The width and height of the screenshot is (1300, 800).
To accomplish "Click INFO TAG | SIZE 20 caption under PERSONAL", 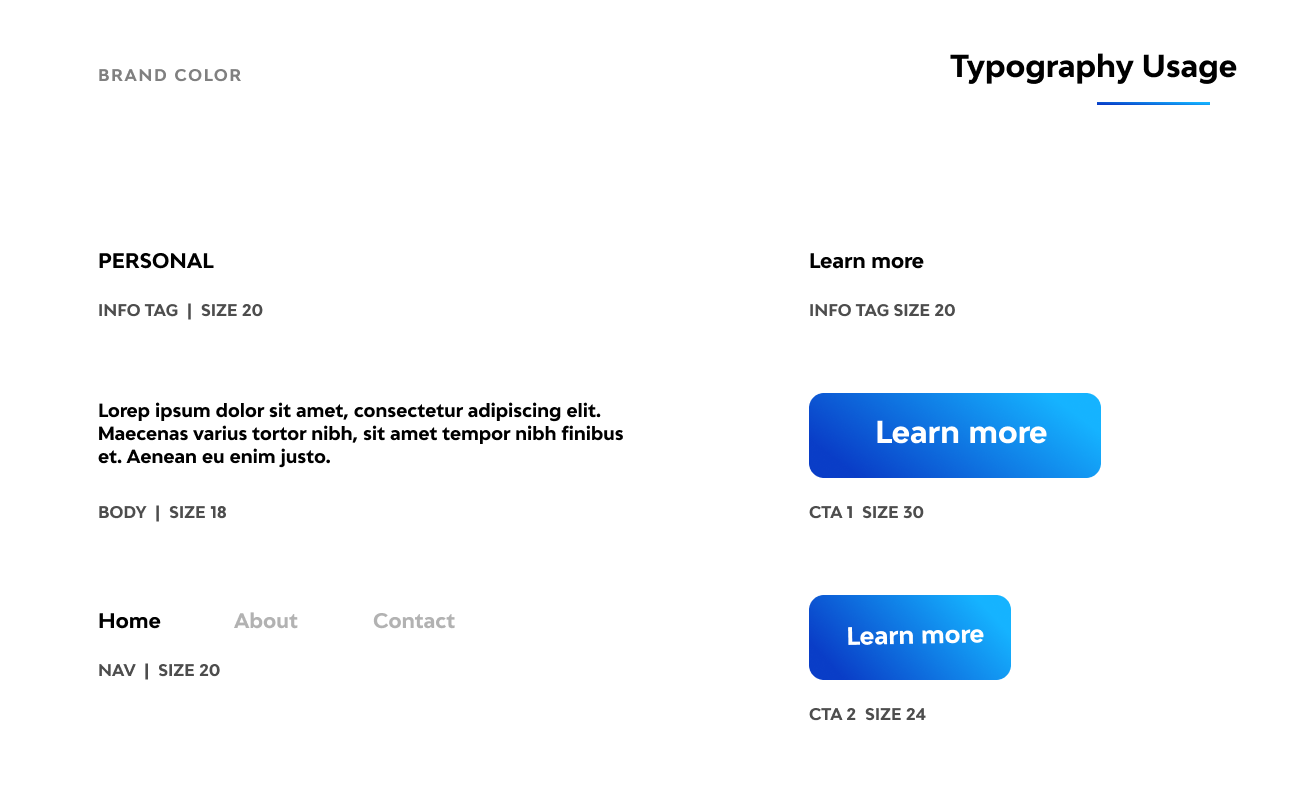I will tap(180, 310).
